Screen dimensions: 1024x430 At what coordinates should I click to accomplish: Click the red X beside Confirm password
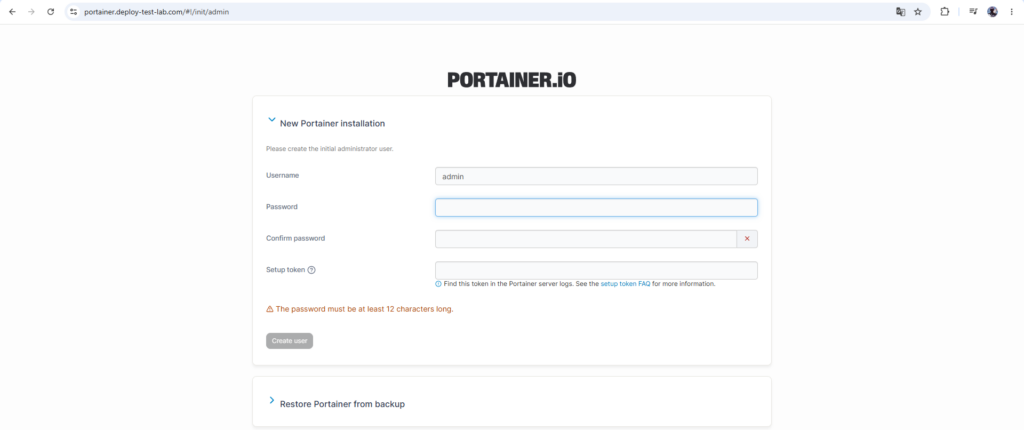point(747,239)
